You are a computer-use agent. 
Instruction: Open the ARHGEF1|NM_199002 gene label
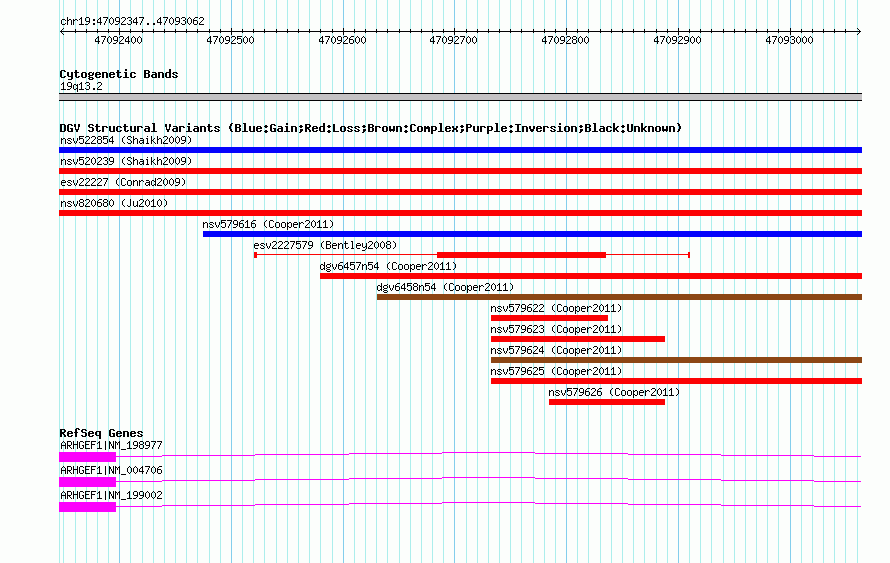(111, 495)
